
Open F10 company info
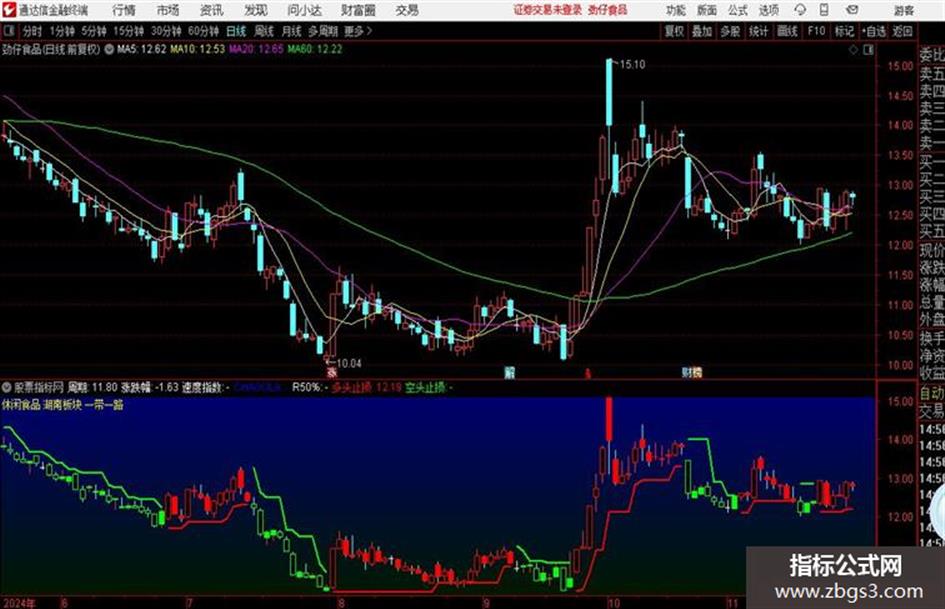click(817, 31)
